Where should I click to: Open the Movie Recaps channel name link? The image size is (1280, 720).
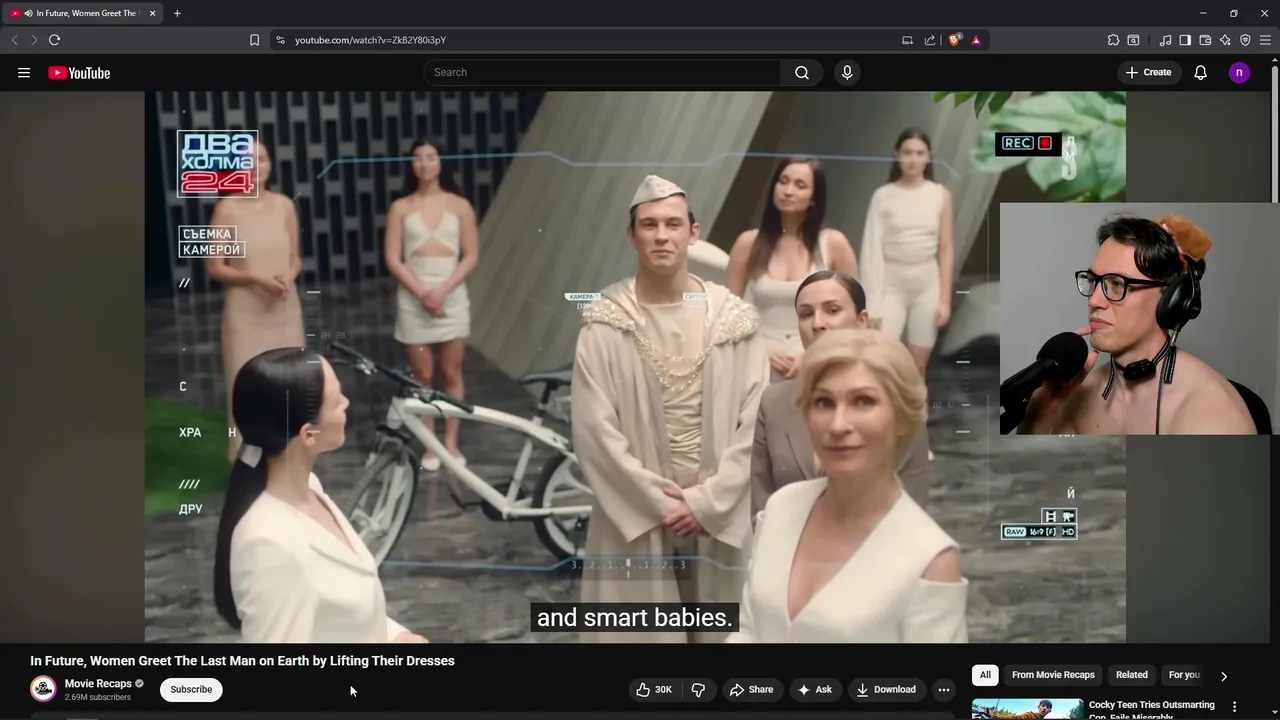pyautogui.click(x=98, y=684)
